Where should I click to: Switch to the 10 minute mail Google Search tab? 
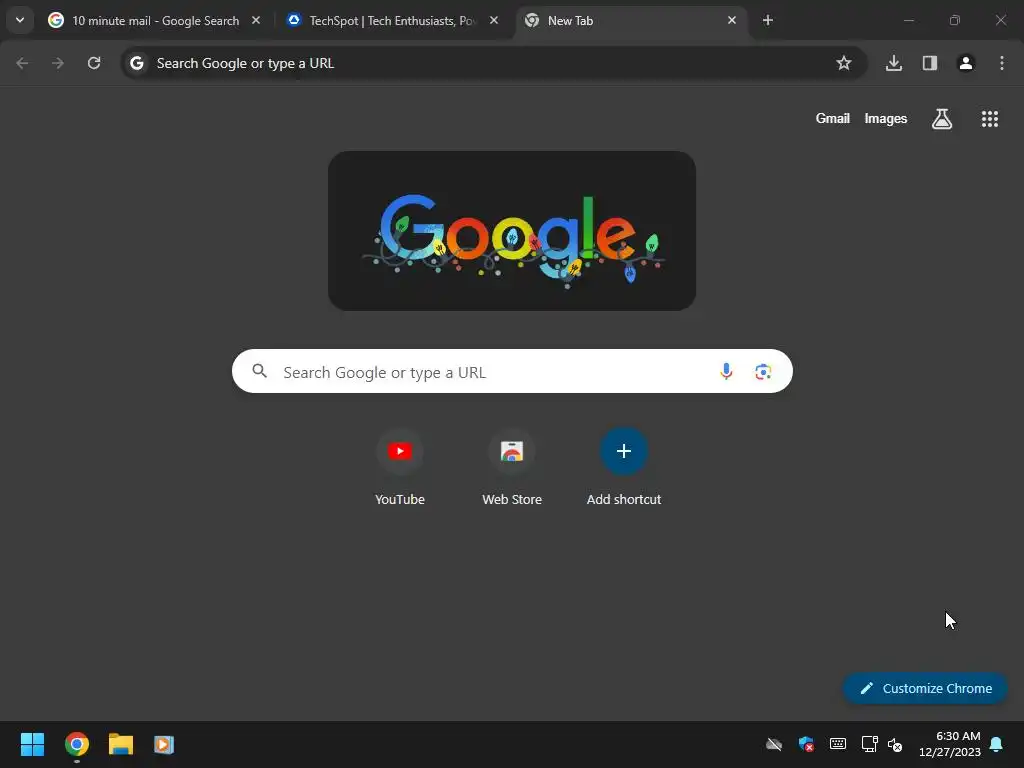[155, 21]
